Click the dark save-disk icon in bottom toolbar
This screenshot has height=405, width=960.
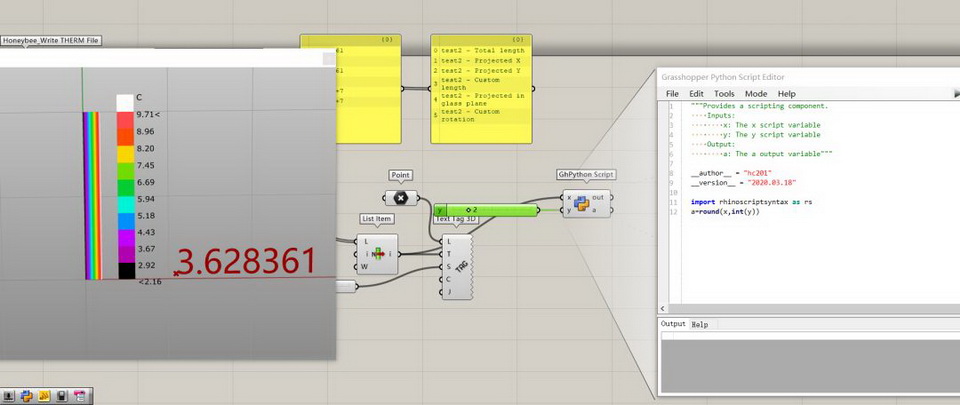[x=62, y=396]
